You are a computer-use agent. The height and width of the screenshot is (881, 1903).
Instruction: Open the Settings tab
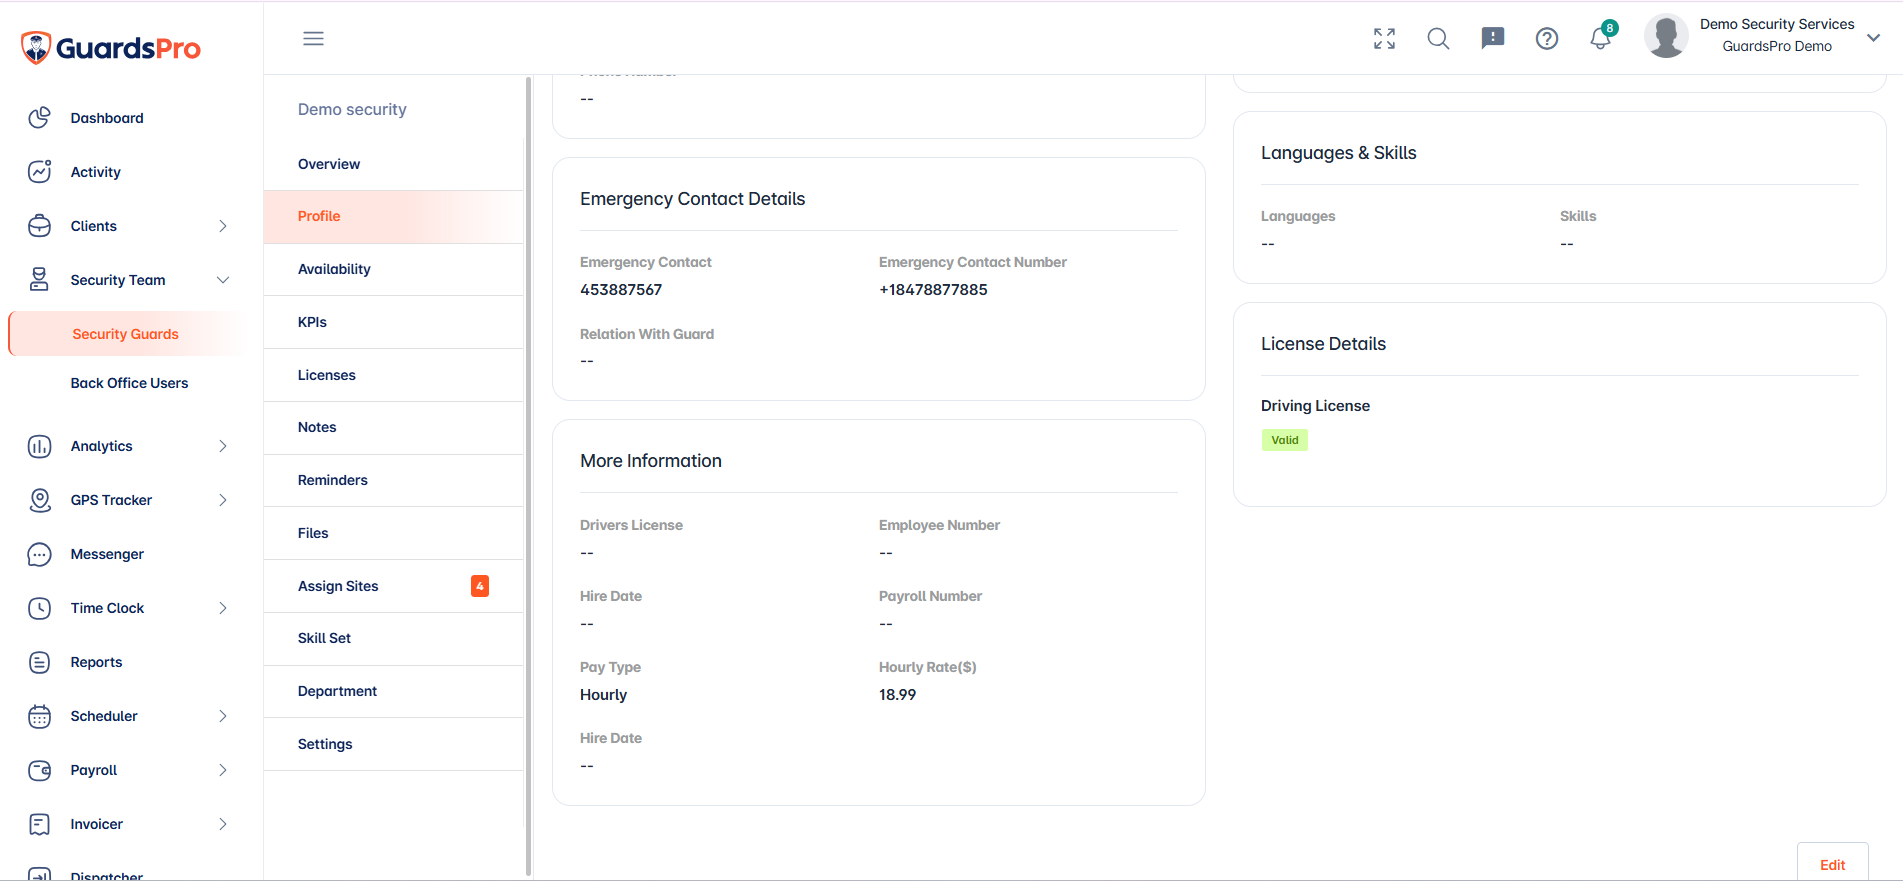click(x=393, y=744)
